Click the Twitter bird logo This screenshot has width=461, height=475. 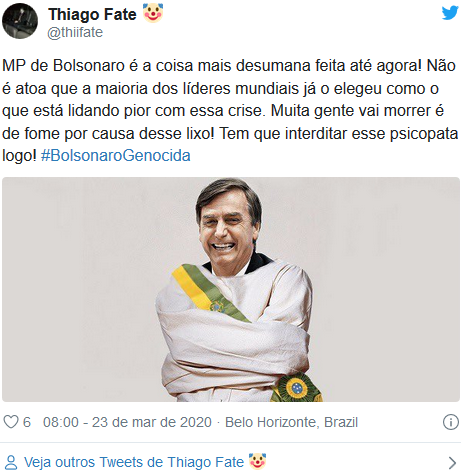tap(450, 13)
